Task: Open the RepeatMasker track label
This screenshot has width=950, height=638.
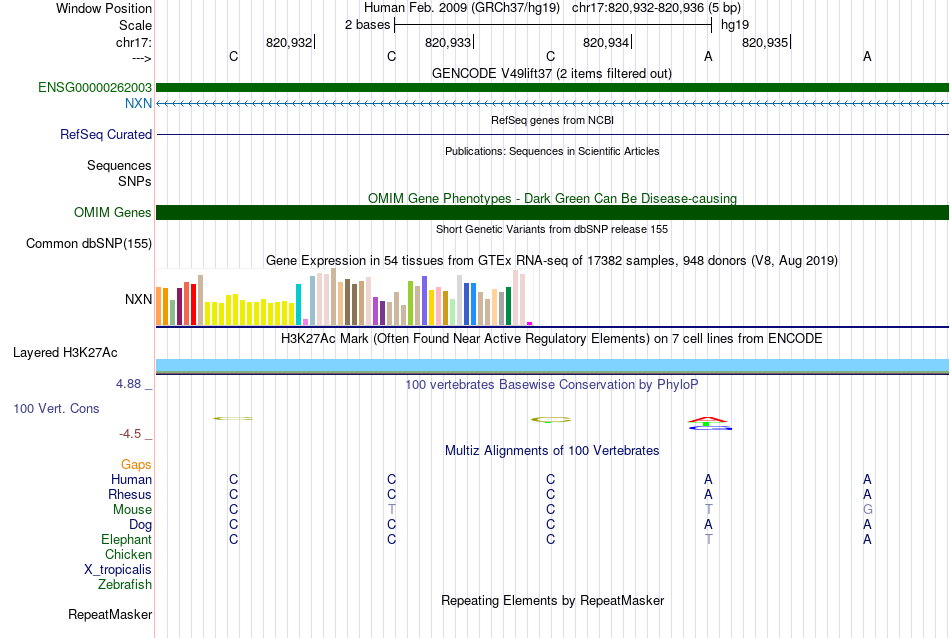Action: [110, 614]
